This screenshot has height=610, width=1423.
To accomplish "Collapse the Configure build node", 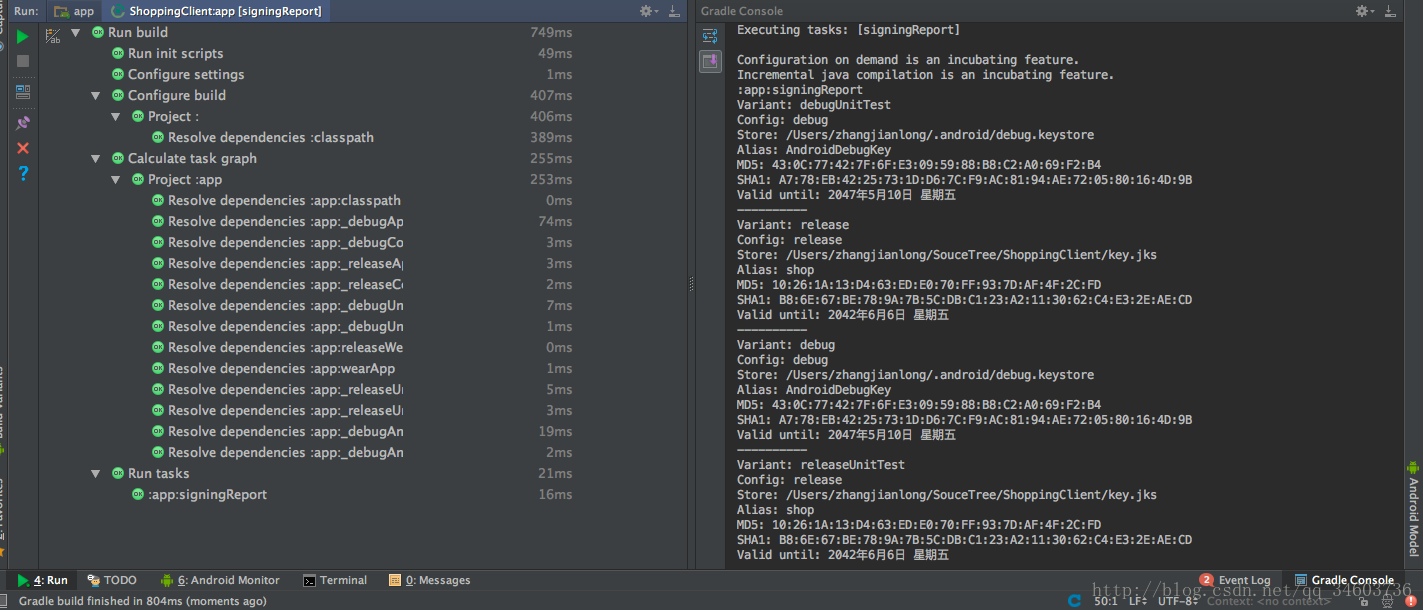I will 96,95.
